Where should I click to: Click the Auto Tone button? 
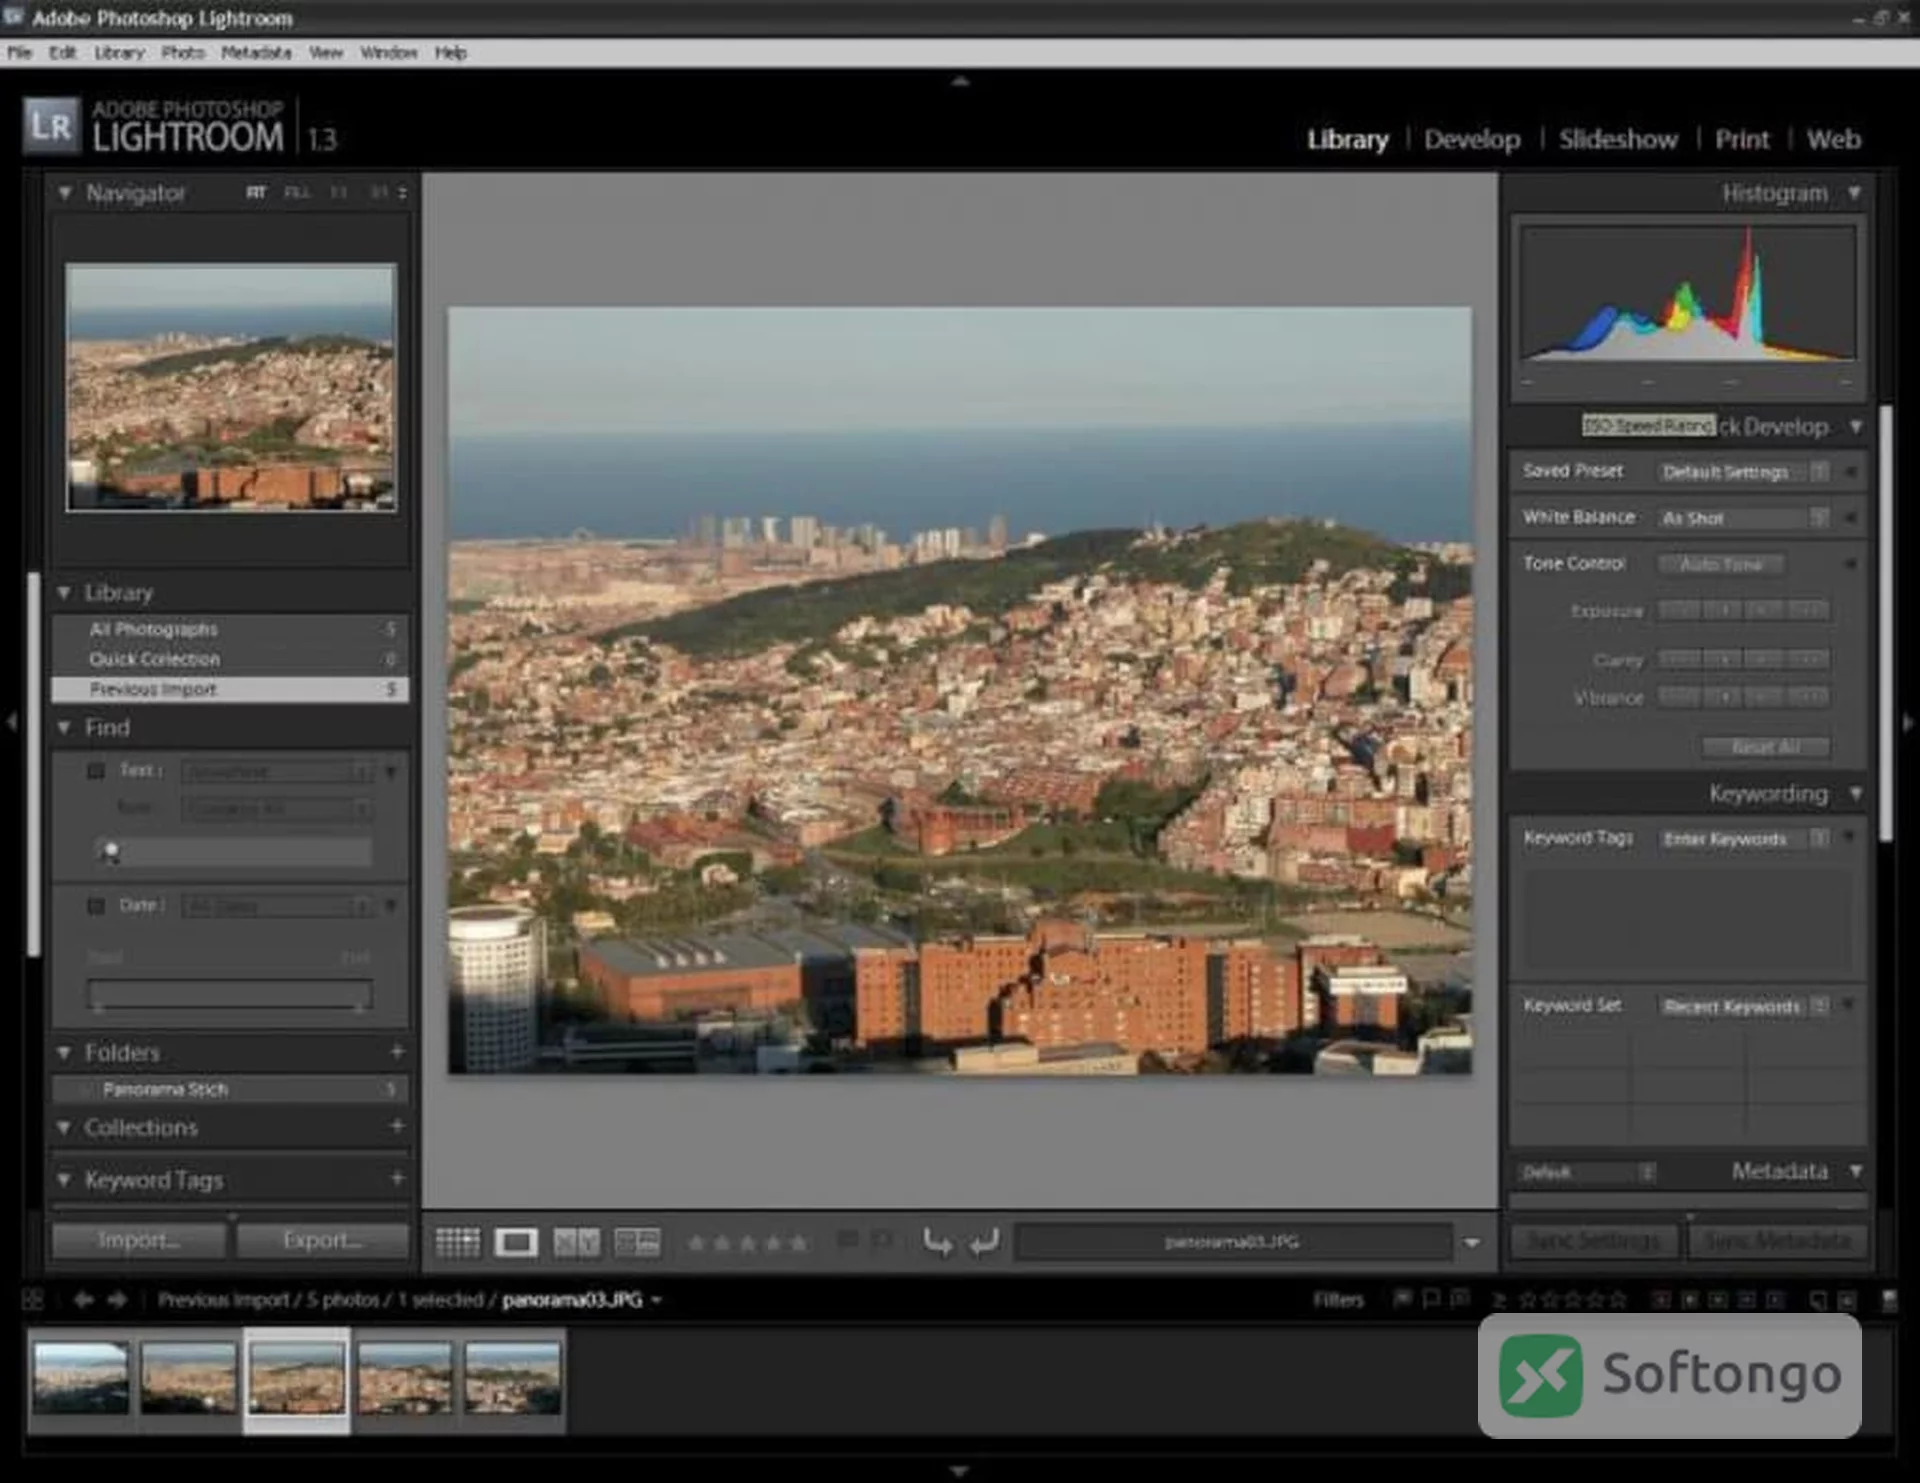coord(1721,564)
